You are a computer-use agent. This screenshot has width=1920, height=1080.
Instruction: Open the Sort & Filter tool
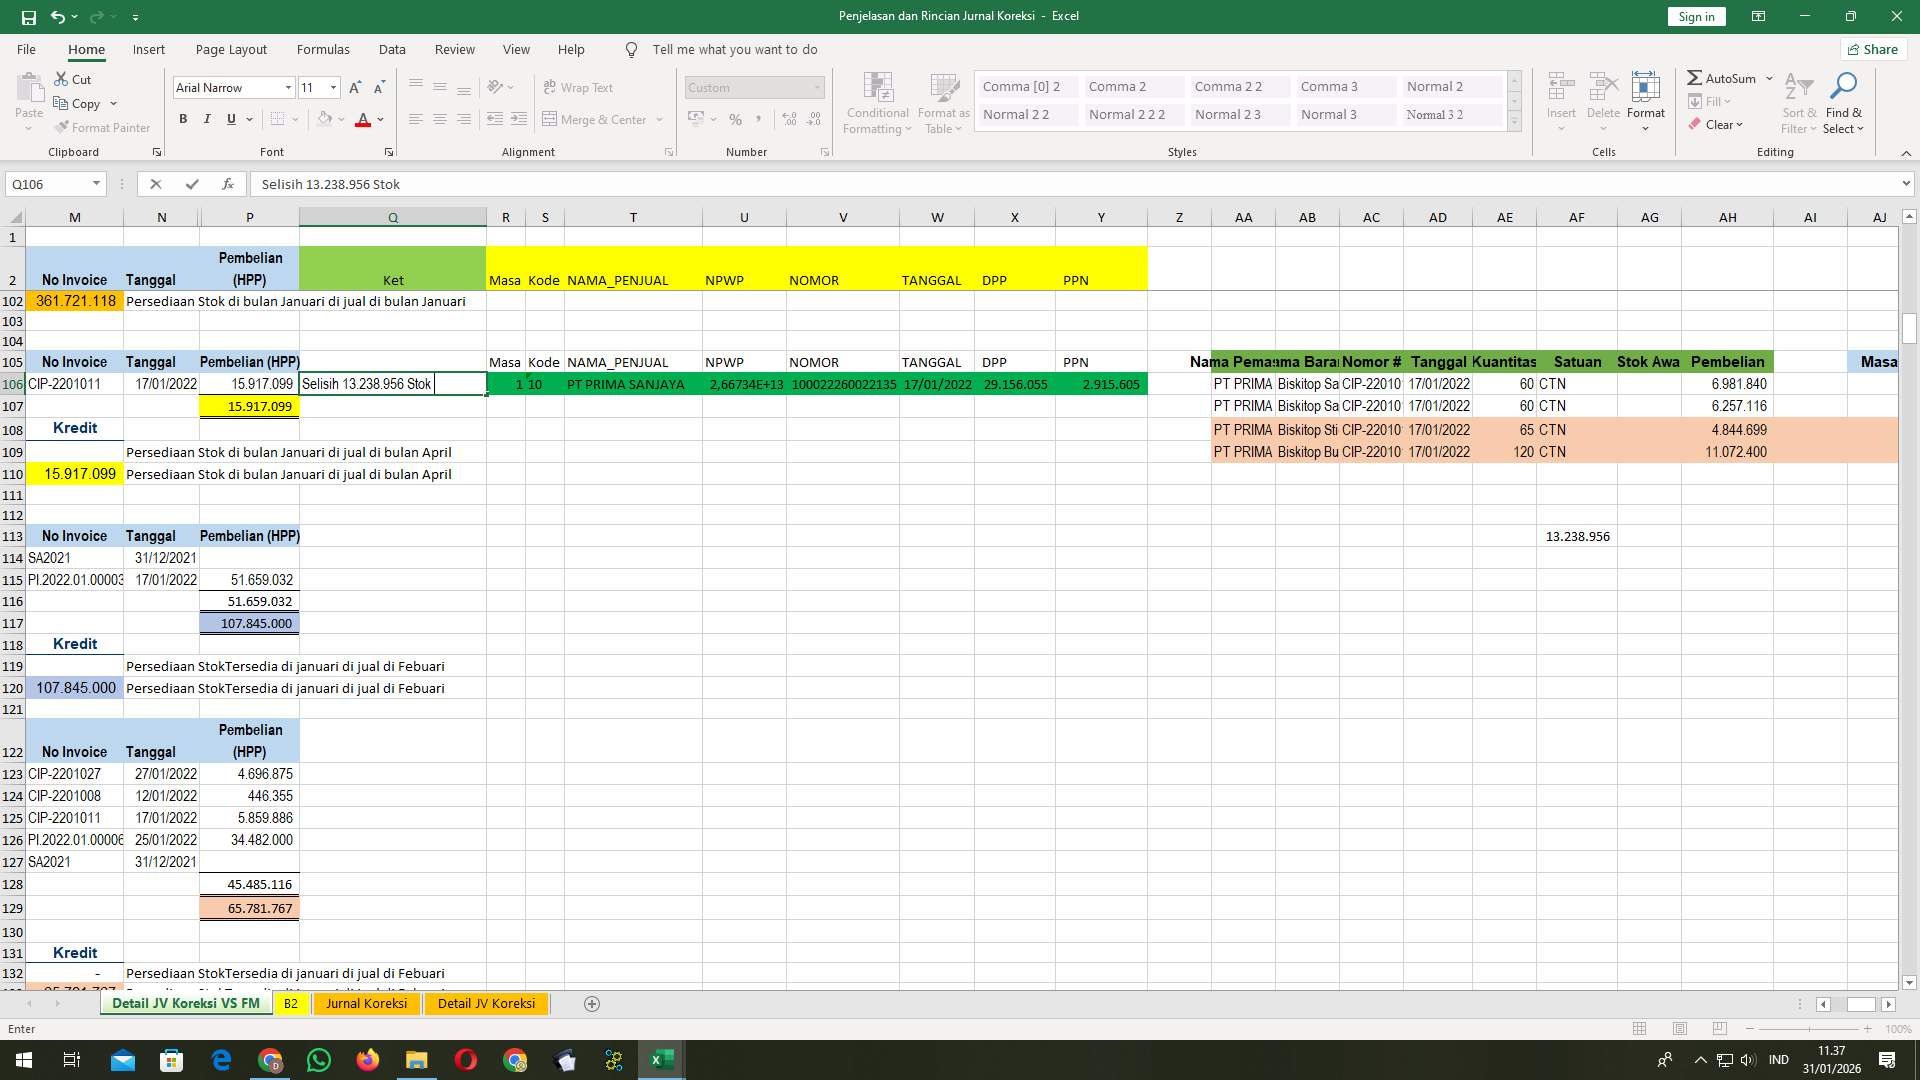coord(1798,101)
